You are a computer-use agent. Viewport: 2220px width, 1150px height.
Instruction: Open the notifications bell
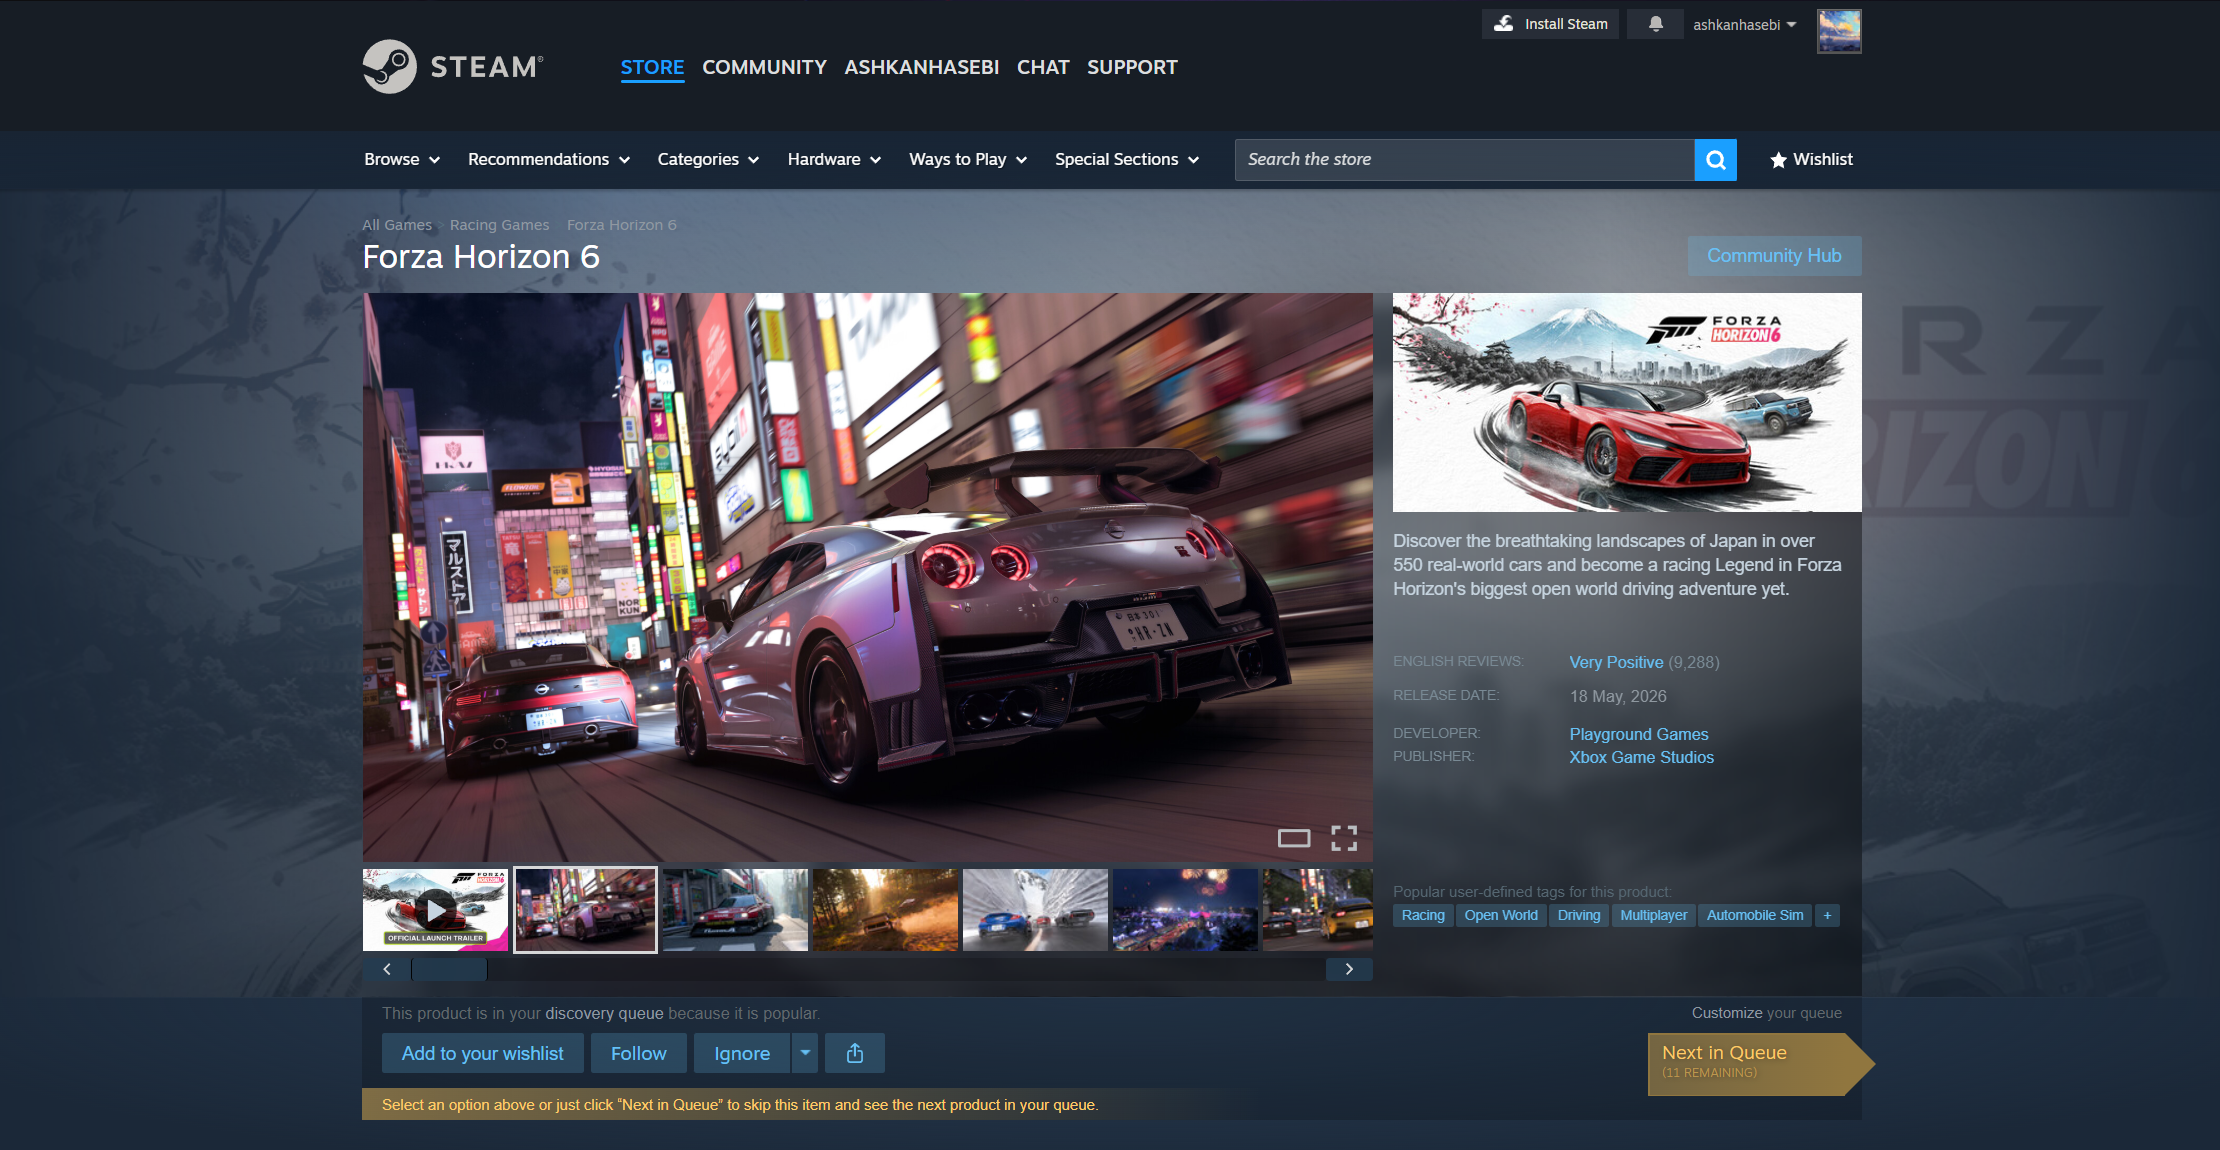1656,24
